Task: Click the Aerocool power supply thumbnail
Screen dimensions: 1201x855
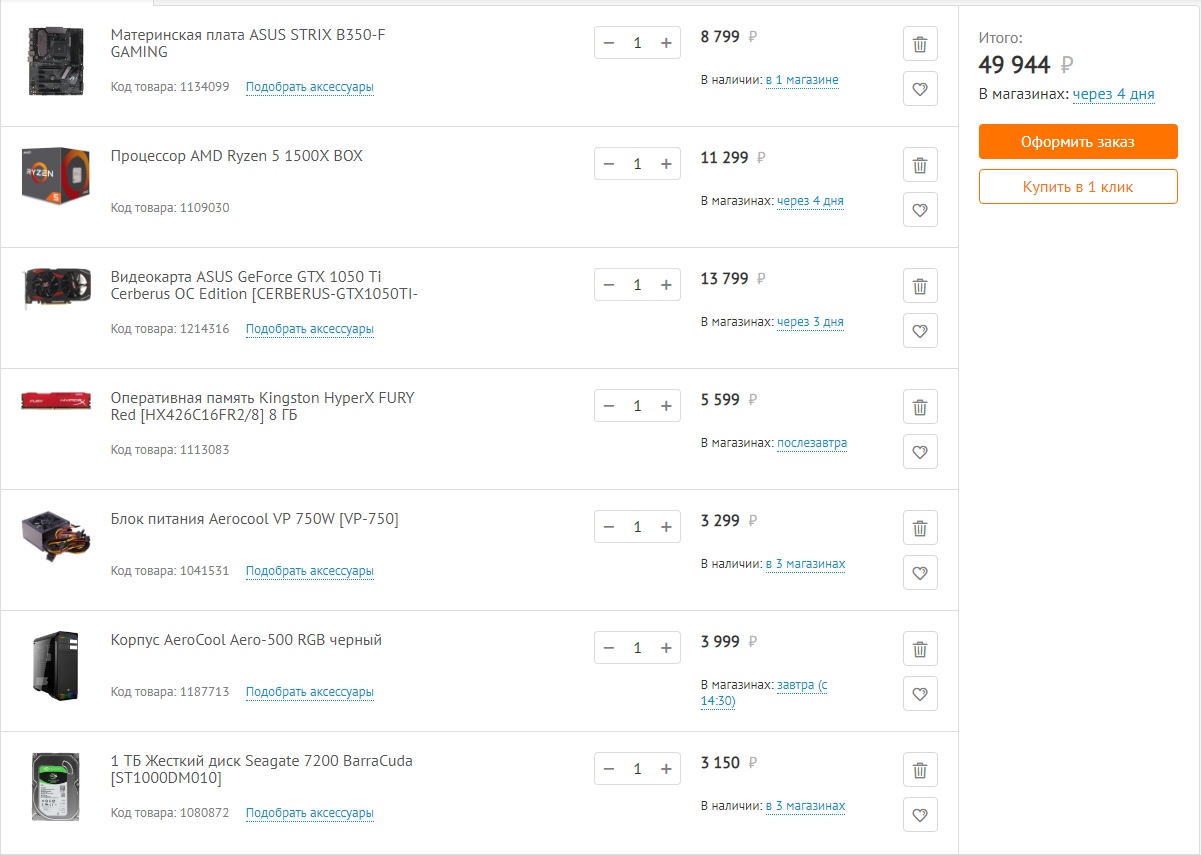Action: (56, 536)
